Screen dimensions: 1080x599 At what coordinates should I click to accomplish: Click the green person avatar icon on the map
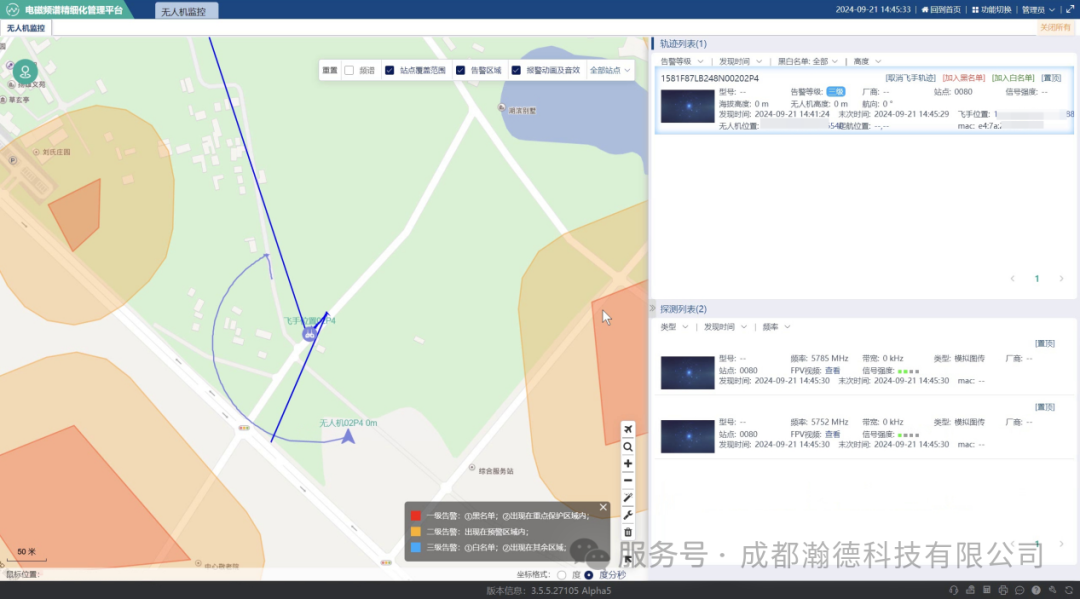pos(25,71)
